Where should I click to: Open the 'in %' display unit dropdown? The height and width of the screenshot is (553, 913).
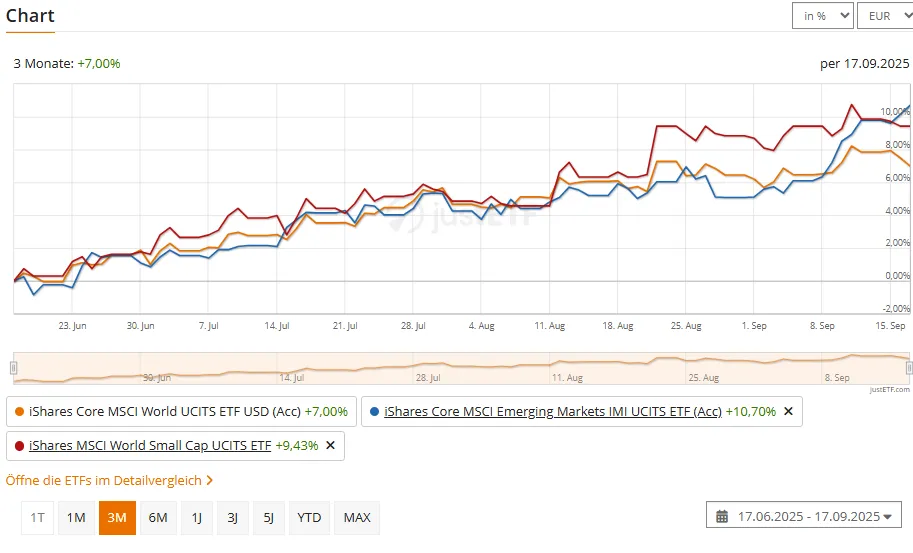click(822, 16)
